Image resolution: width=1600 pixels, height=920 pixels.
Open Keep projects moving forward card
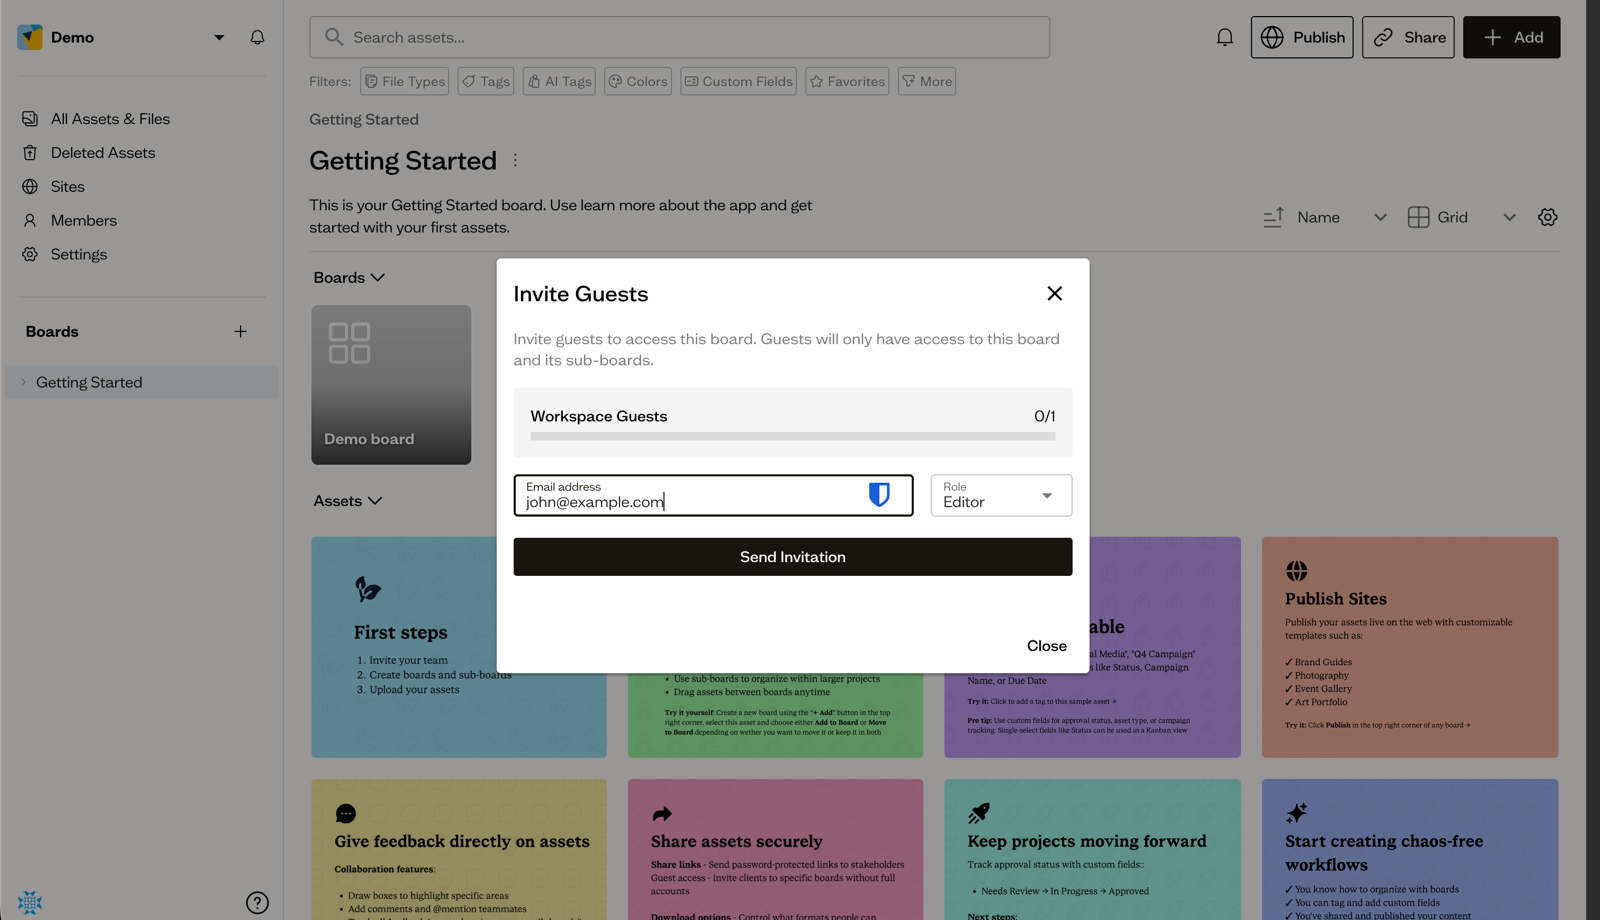point(1093,849)
